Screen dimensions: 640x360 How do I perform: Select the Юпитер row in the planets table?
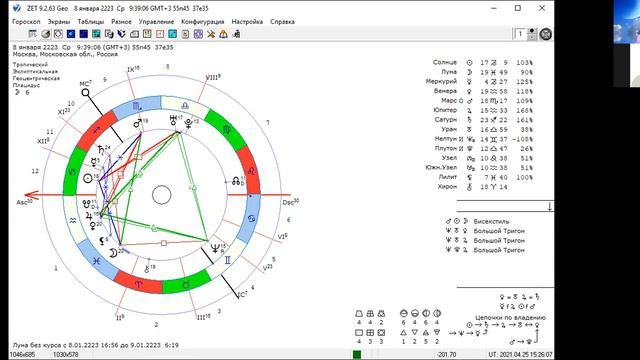pyautogui.click(x=483, y=110)
